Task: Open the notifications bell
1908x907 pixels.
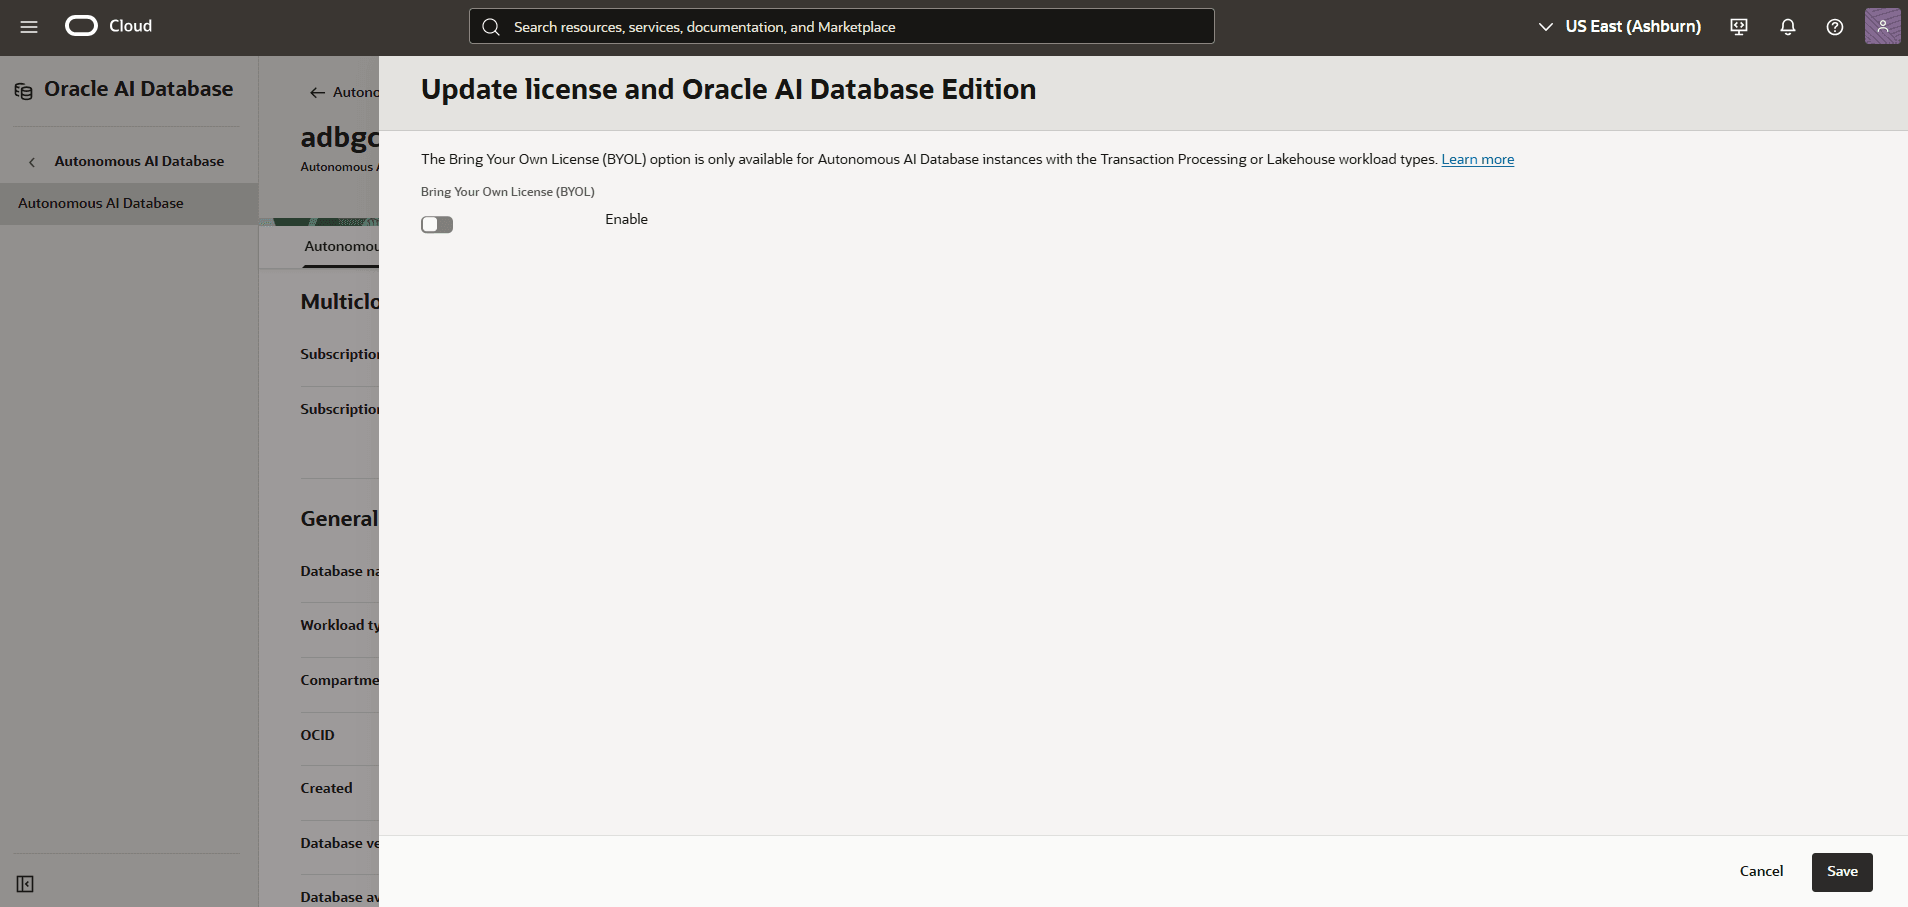Action: click(x=1787, y=27)
